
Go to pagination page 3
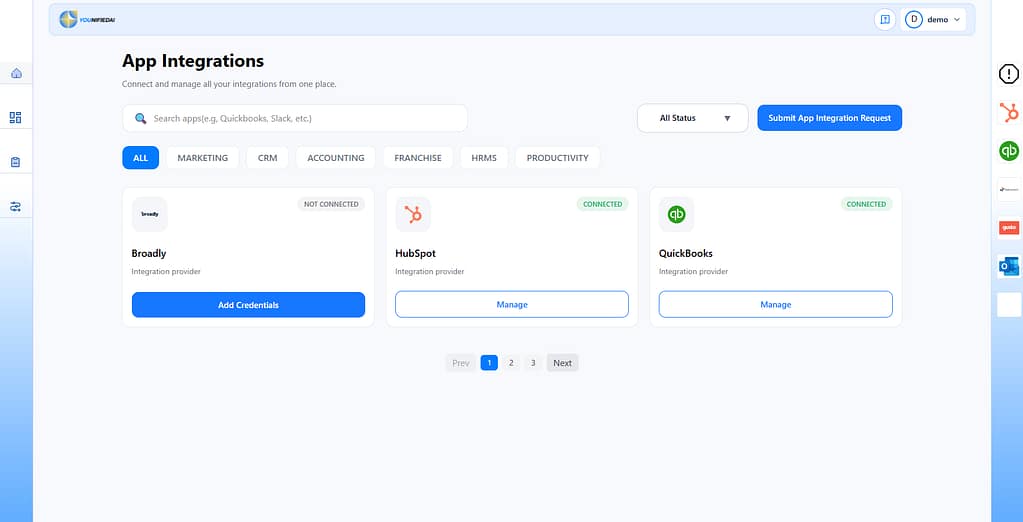(533, 363)
